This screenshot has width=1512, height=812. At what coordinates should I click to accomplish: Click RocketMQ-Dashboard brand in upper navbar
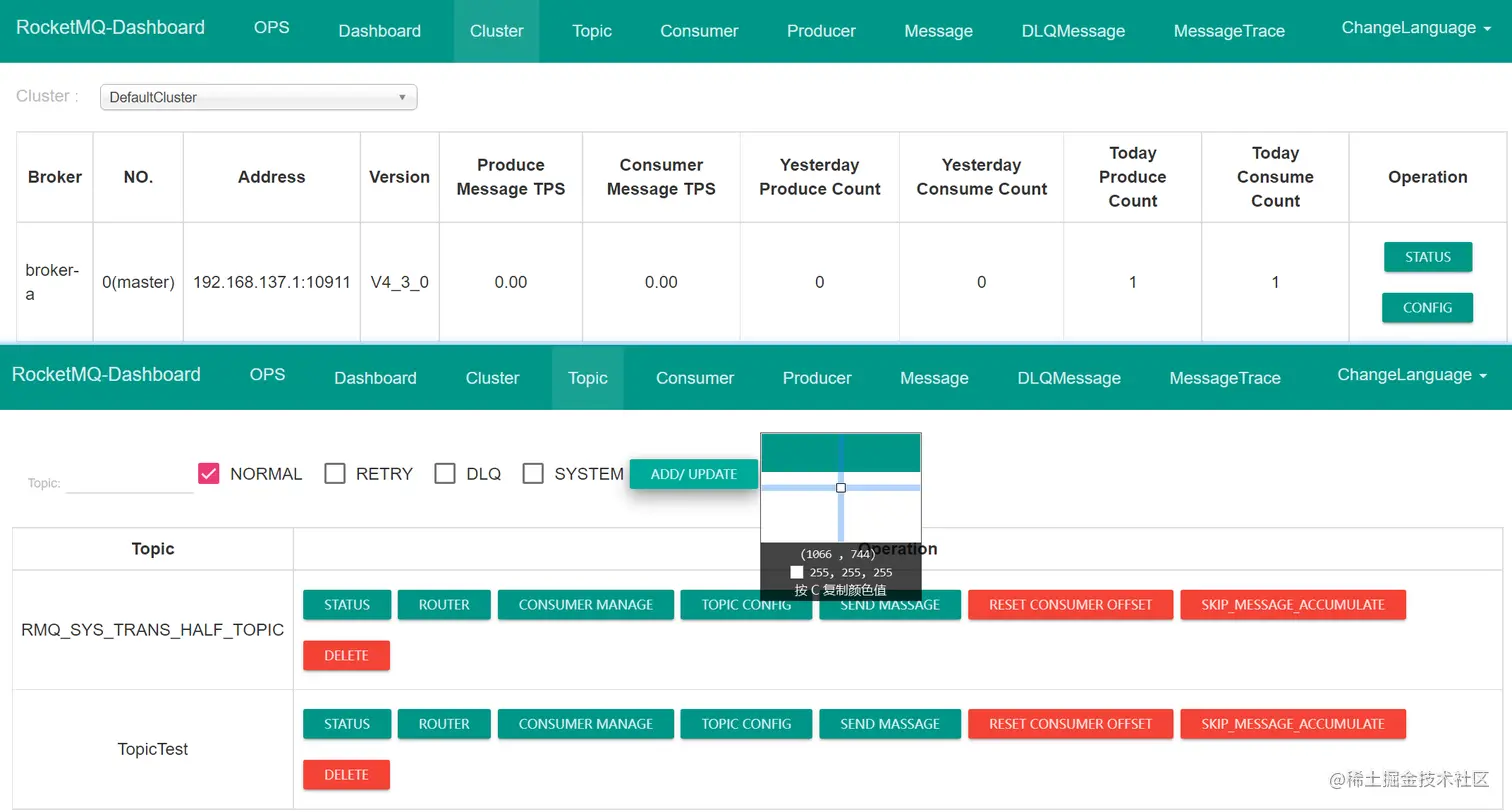(x=111, y=28)
